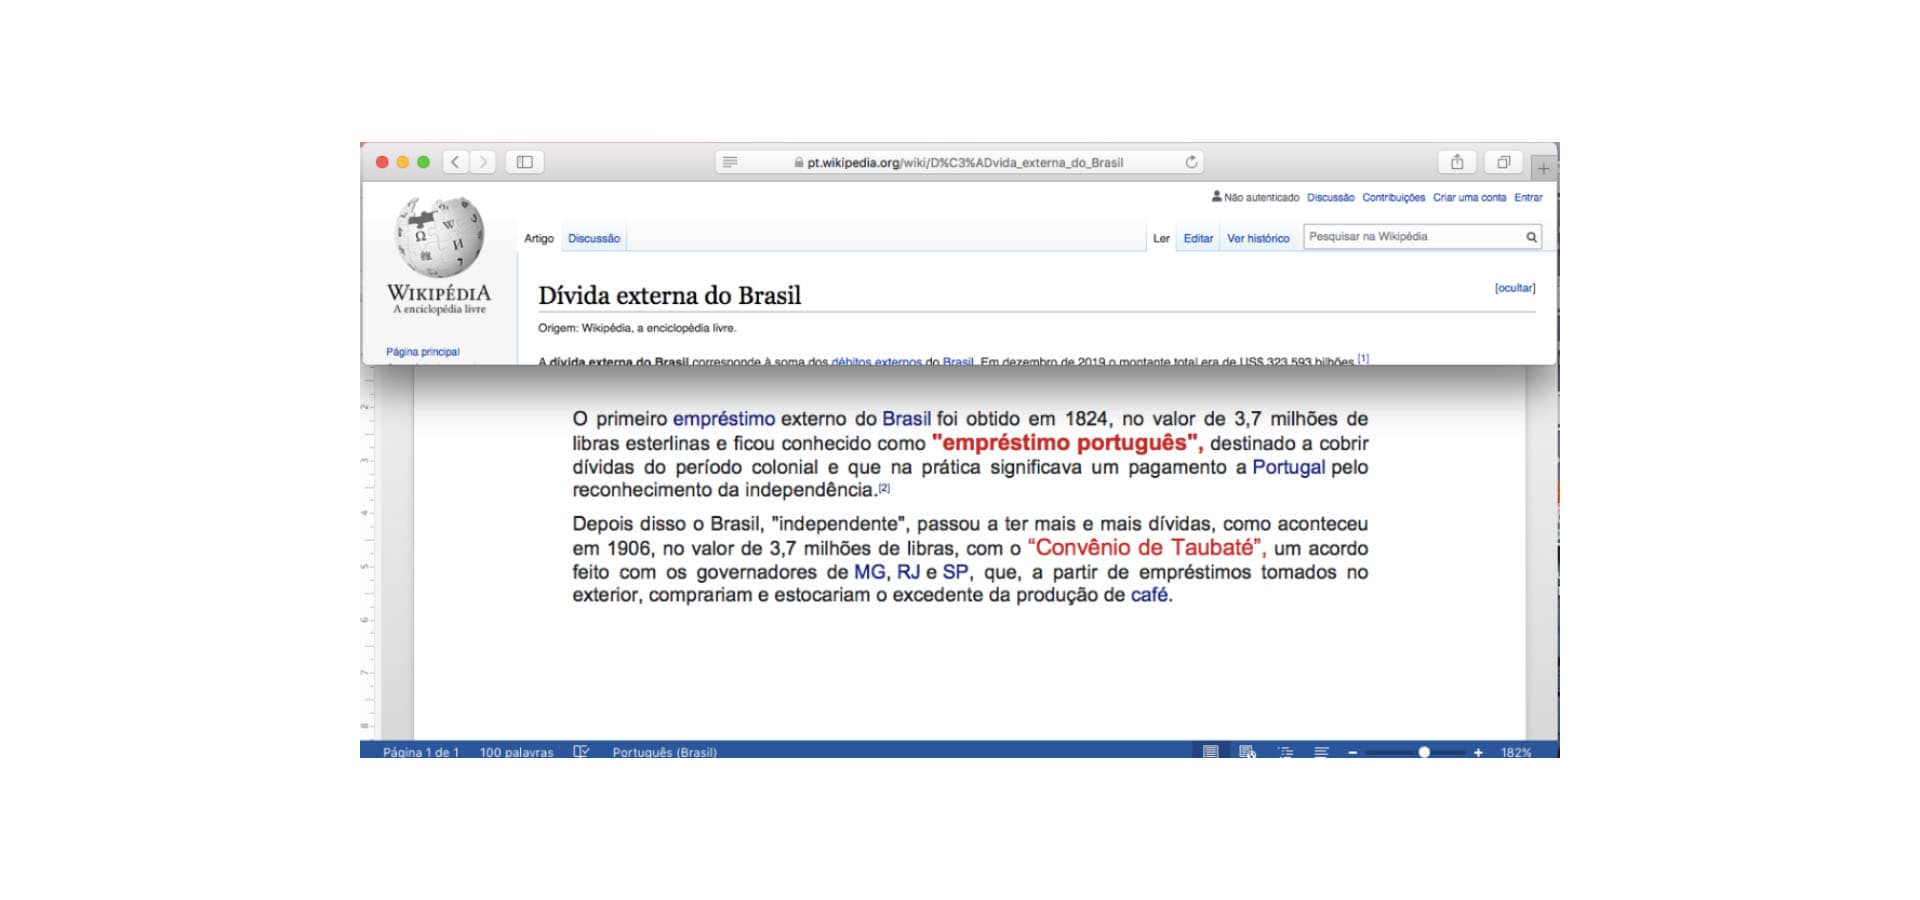Open a new Safari tab
1920x900 pixels.
(1543, 168)
